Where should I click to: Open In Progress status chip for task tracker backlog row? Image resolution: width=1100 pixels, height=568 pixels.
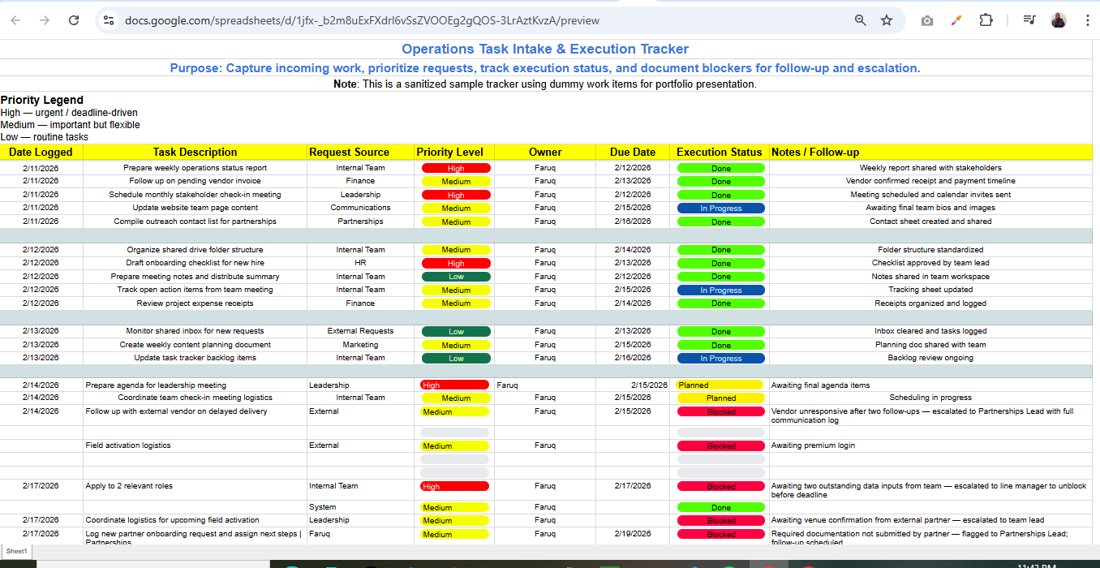click(x=720, y=358)
